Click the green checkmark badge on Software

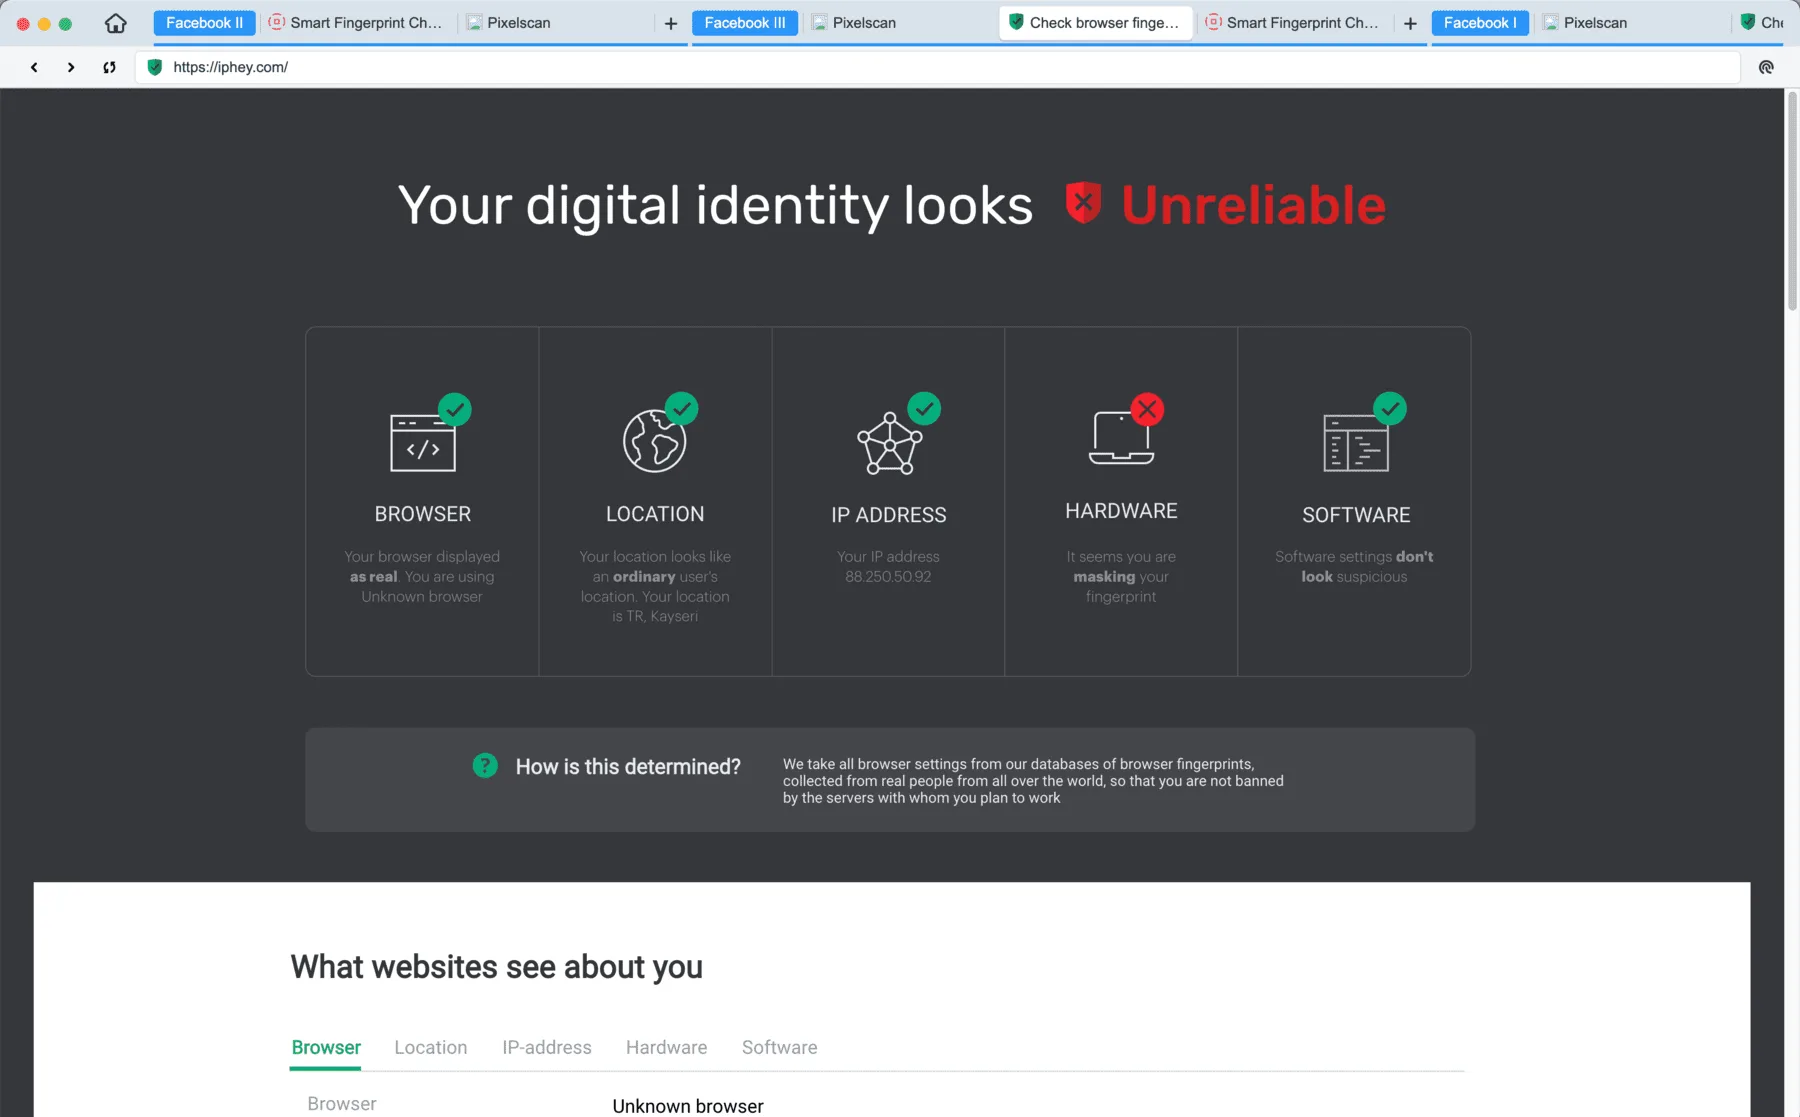point(1390,408)
